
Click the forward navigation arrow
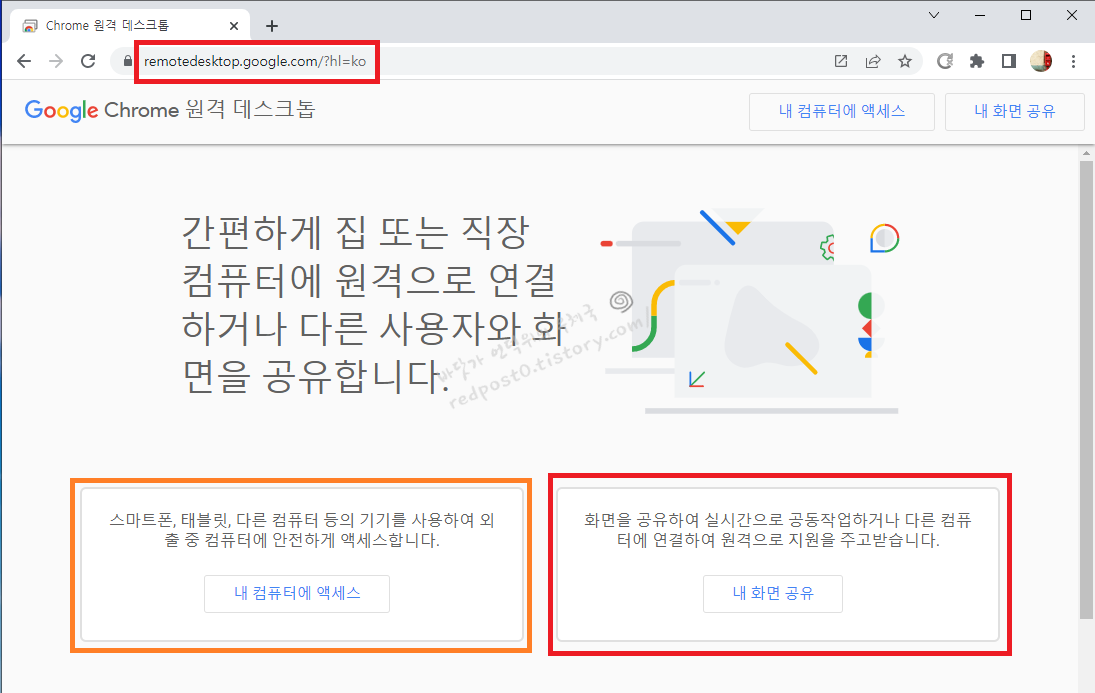point(56,61)
